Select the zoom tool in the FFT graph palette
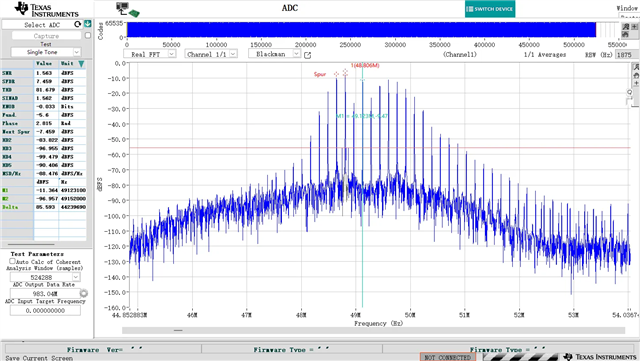Viewport: 640px width, 361px height. (636, 67)
